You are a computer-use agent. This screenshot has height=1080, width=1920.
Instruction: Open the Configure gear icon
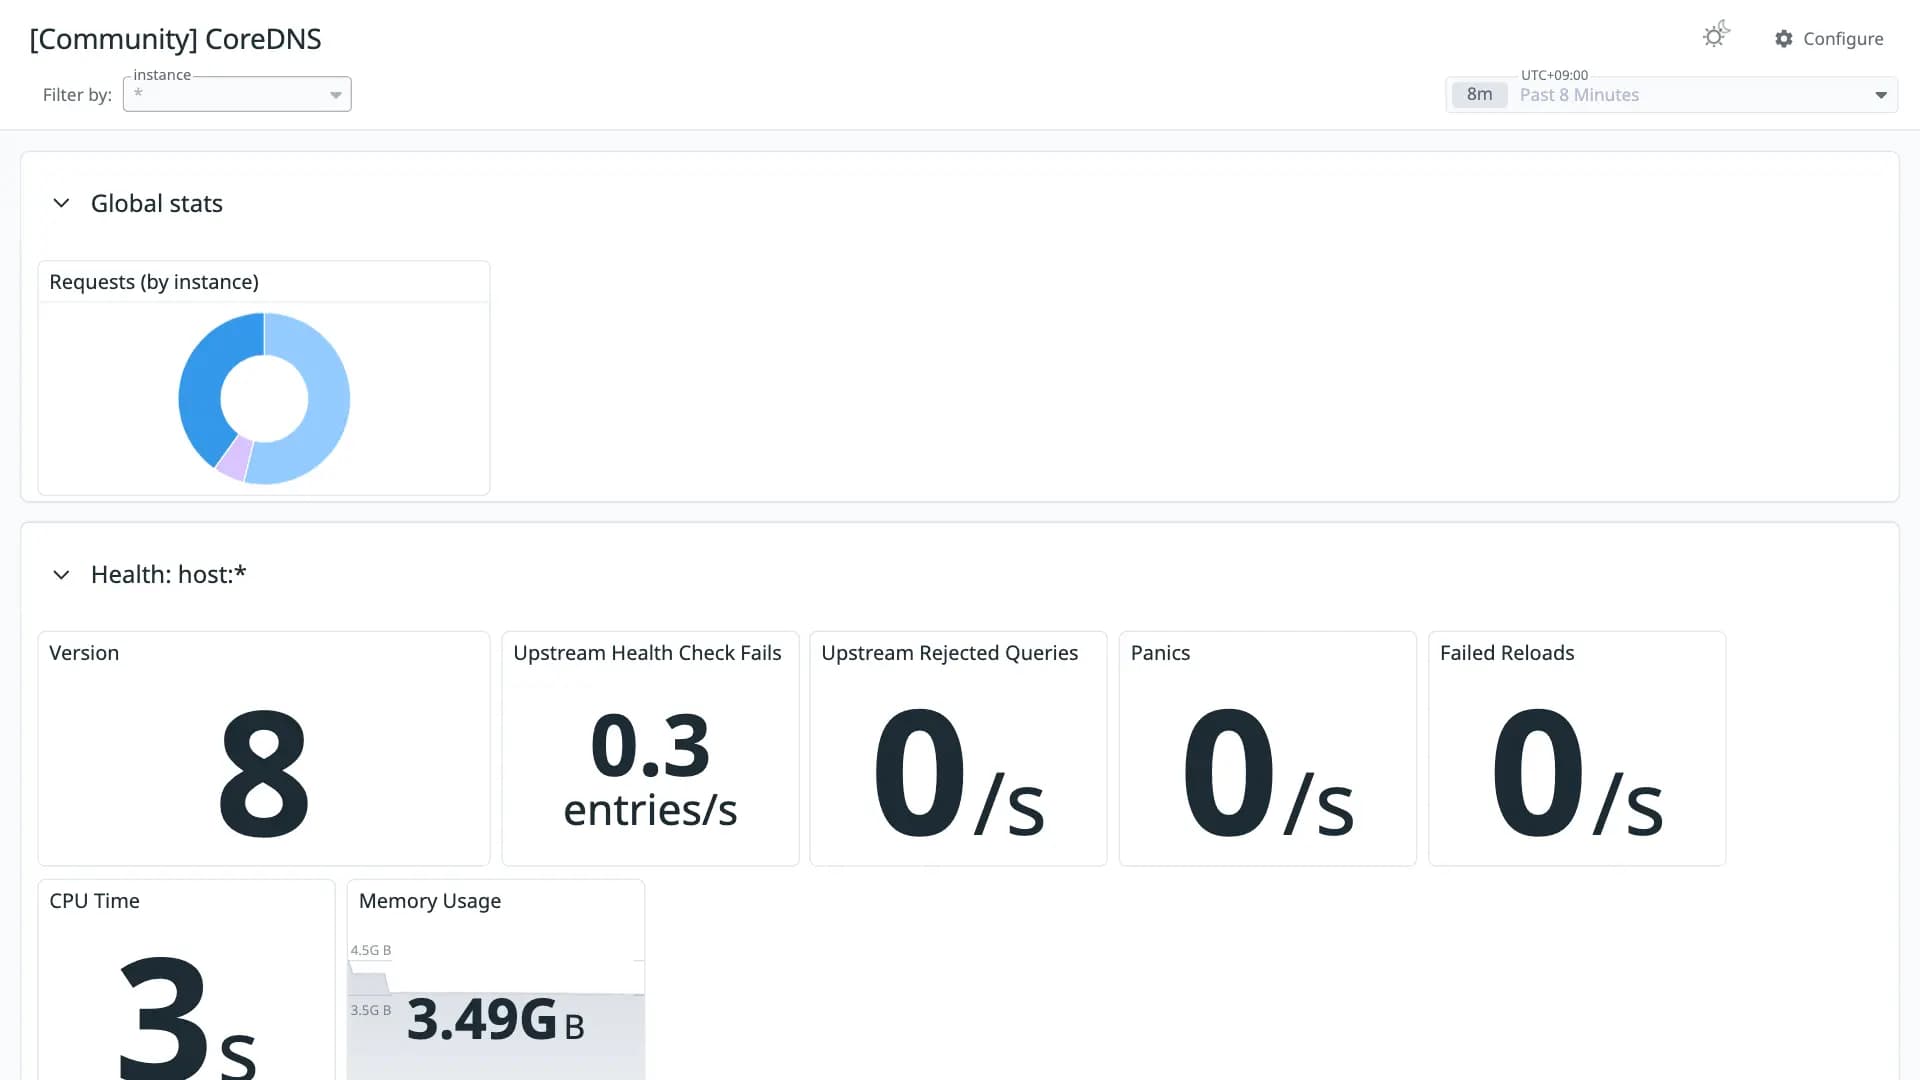click(1784, 39)
